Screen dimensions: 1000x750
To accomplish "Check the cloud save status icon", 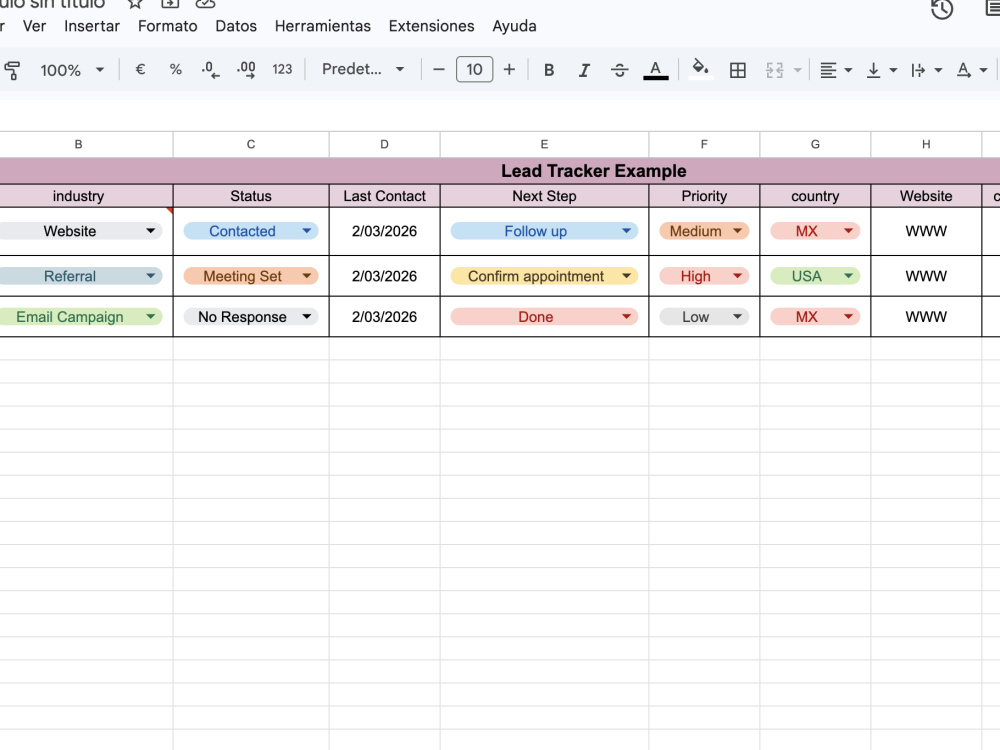I will point(205,3).
